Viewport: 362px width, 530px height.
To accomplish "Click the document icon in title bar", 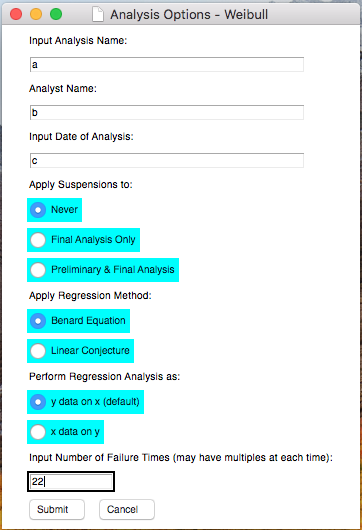I will coord(98,15).
